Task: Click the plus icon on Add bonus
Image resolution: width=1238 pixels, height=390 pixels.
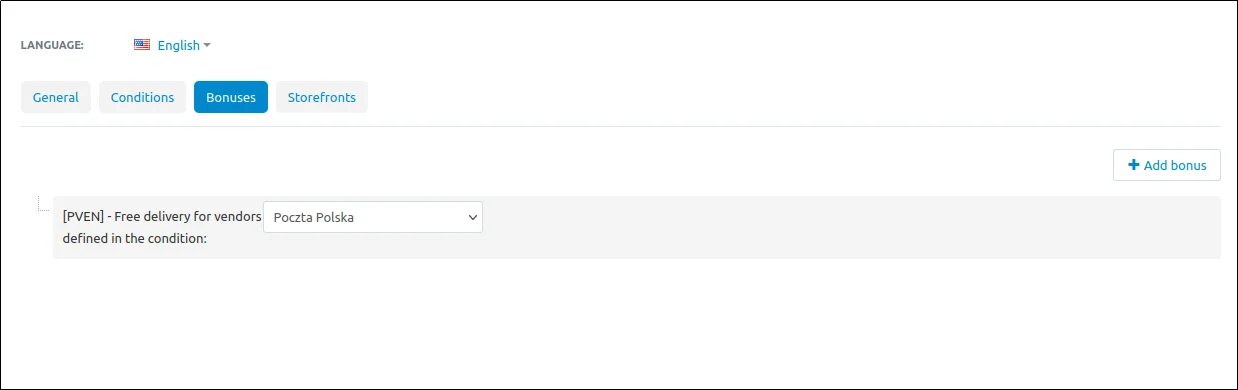Action: coord(1134,165)
